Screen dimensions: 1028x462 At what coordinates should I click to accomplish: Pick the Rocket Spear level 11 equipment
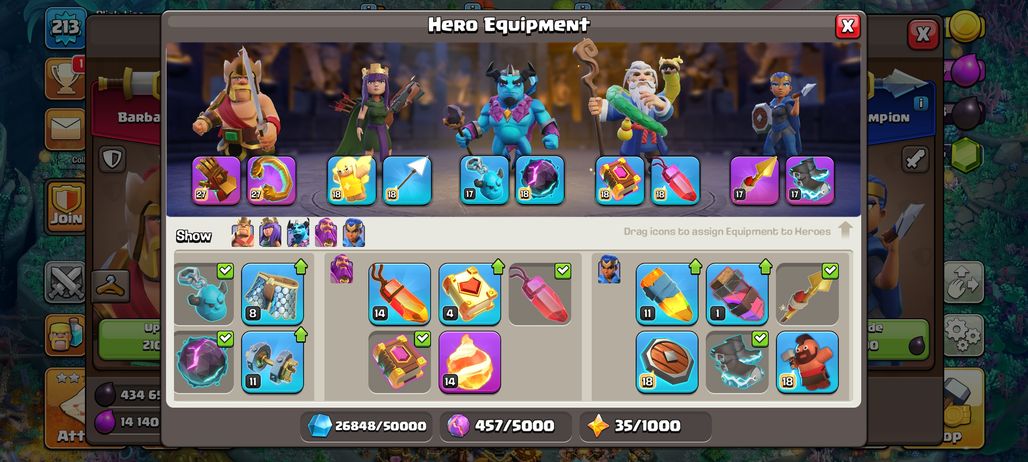pyautogui.click(x=667, y=294)
